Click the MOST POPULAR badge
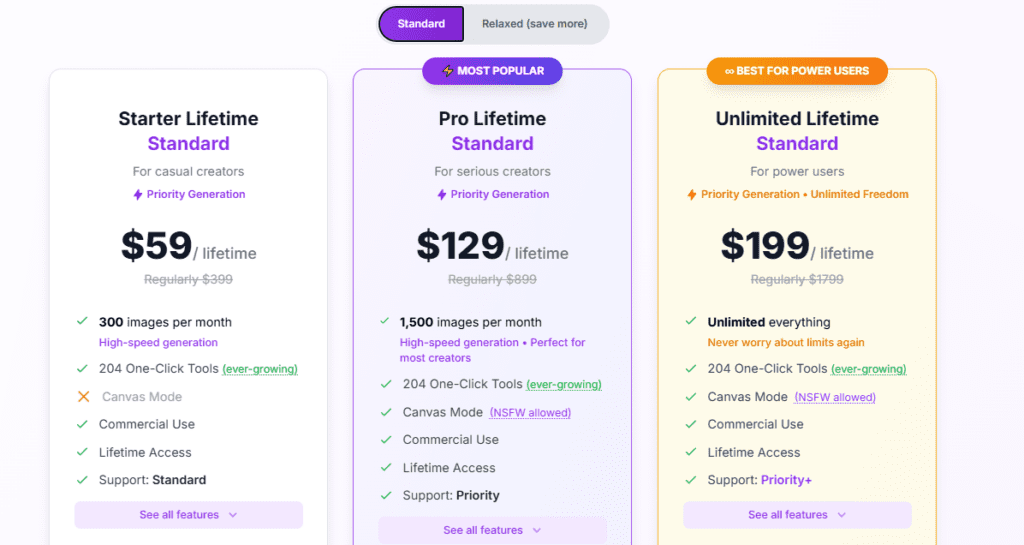Screen dimensions: 1024x545 point(492,71)
